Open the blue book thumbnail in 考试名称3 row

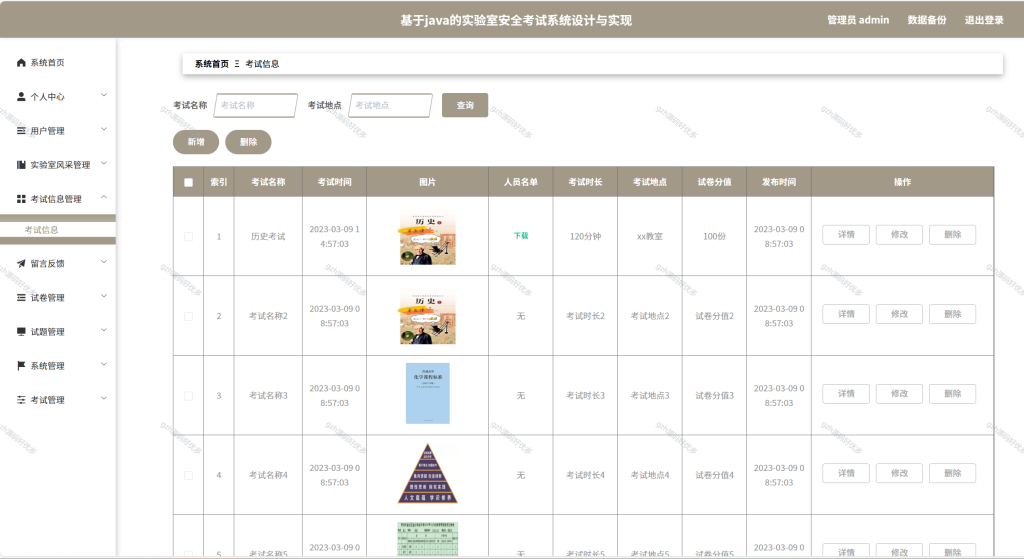click(428, 393)
